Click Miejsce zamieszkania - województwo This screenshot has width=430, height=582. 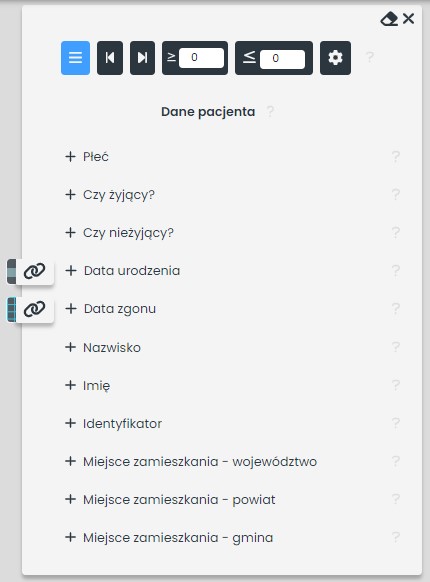point(191,461)
